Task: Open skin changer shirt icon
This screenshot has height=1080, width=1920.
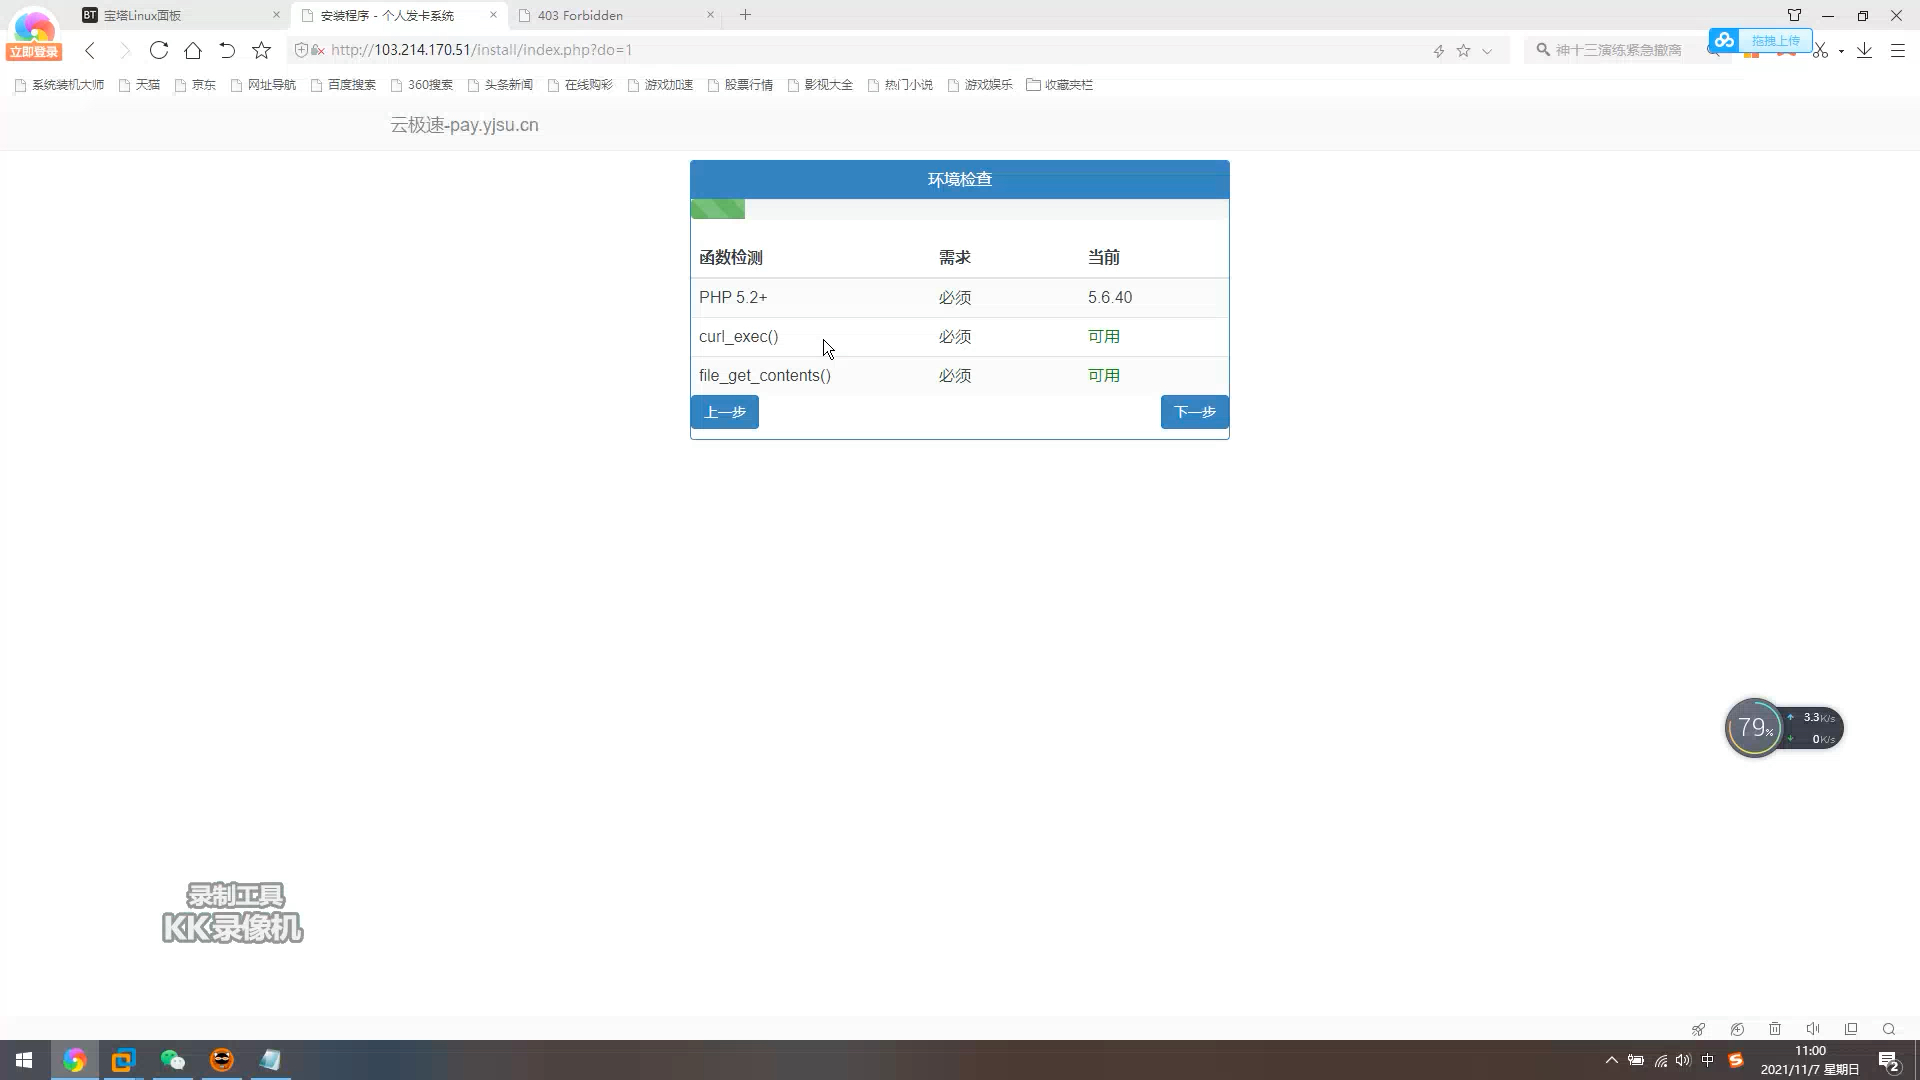Action: pyautogui.click(x=1794, y=15)
